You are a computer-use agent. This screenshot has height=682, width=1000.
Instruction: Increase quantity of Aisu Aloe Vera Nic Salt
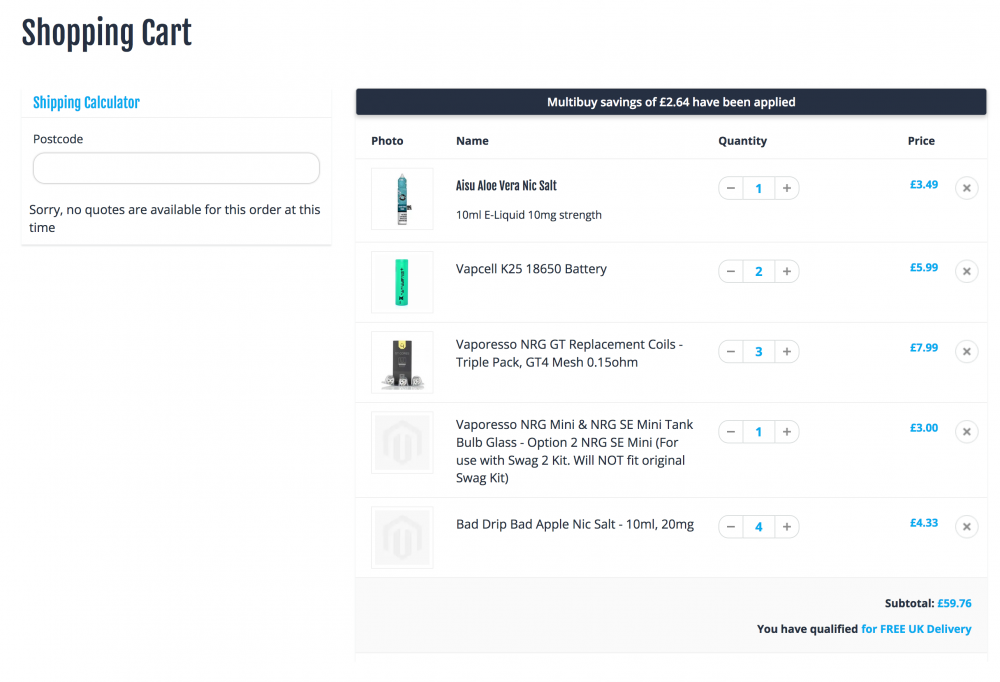pyautogui.click(x=787, y=188)
